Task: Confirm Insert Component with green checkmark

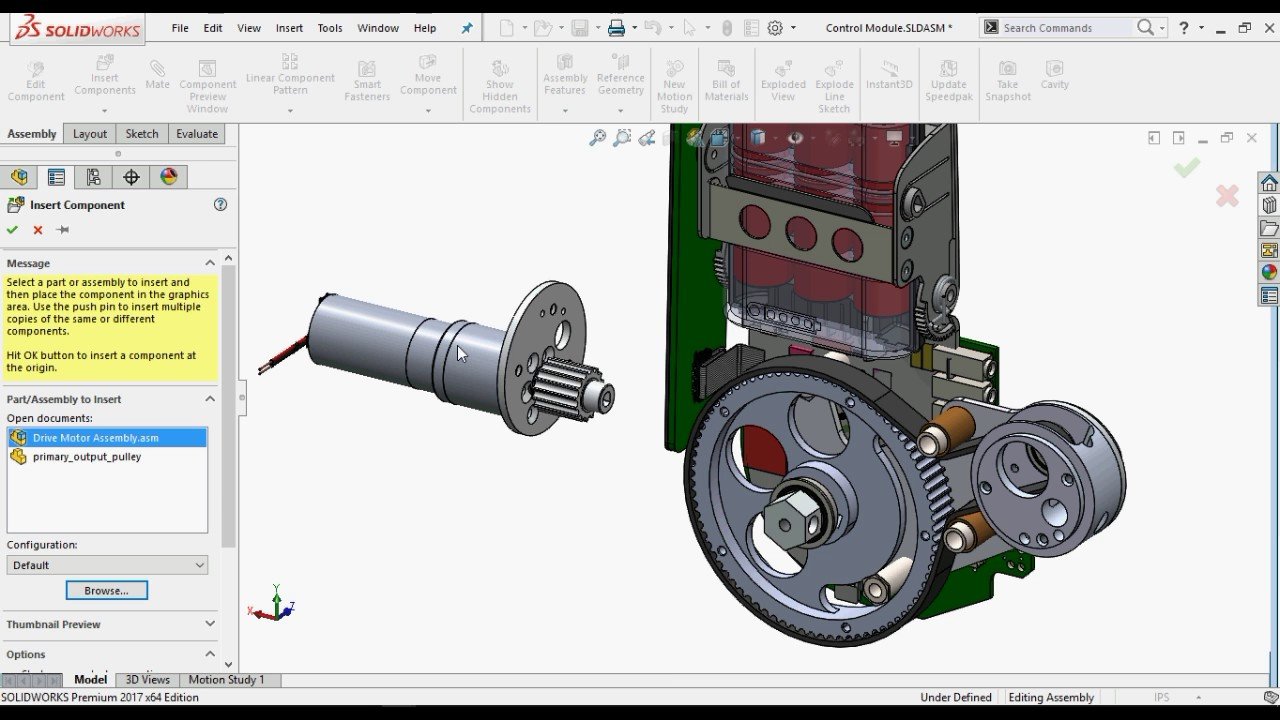Action: pyautogui.click(x=12, y=230)
